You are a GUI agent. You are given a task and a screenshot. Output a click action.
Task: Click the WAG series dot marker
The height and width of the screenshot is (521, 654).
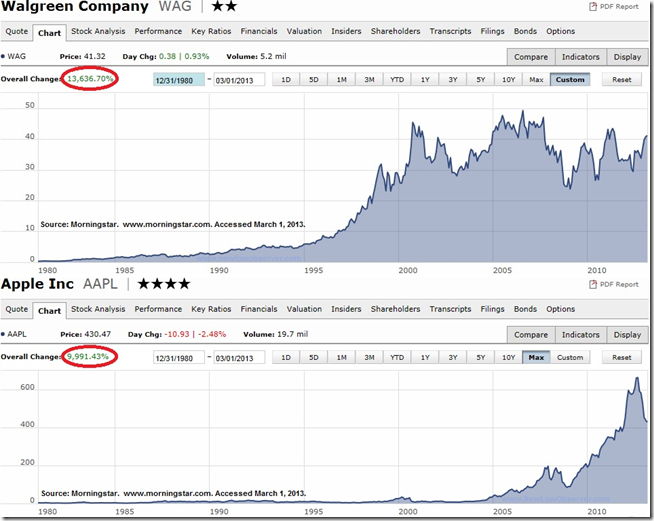3,56
